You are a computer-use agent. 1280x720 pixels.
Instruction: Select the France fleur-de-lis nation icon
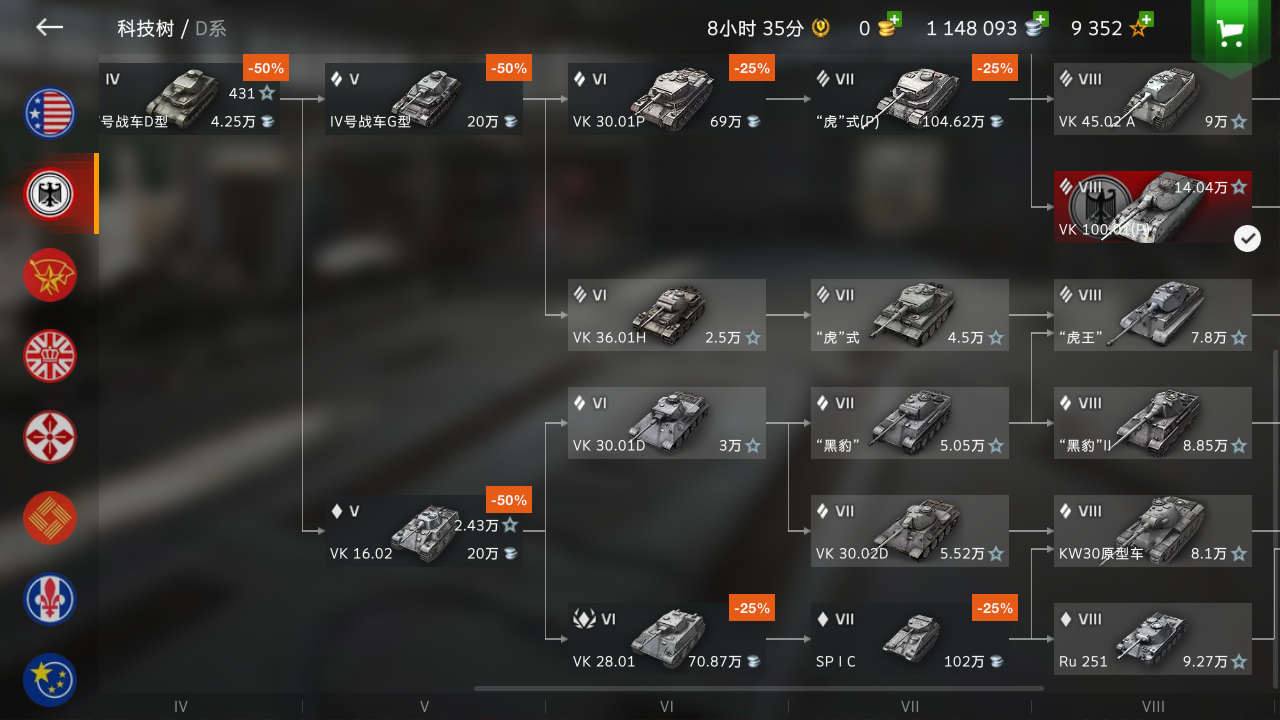click(x=50, y=599)
